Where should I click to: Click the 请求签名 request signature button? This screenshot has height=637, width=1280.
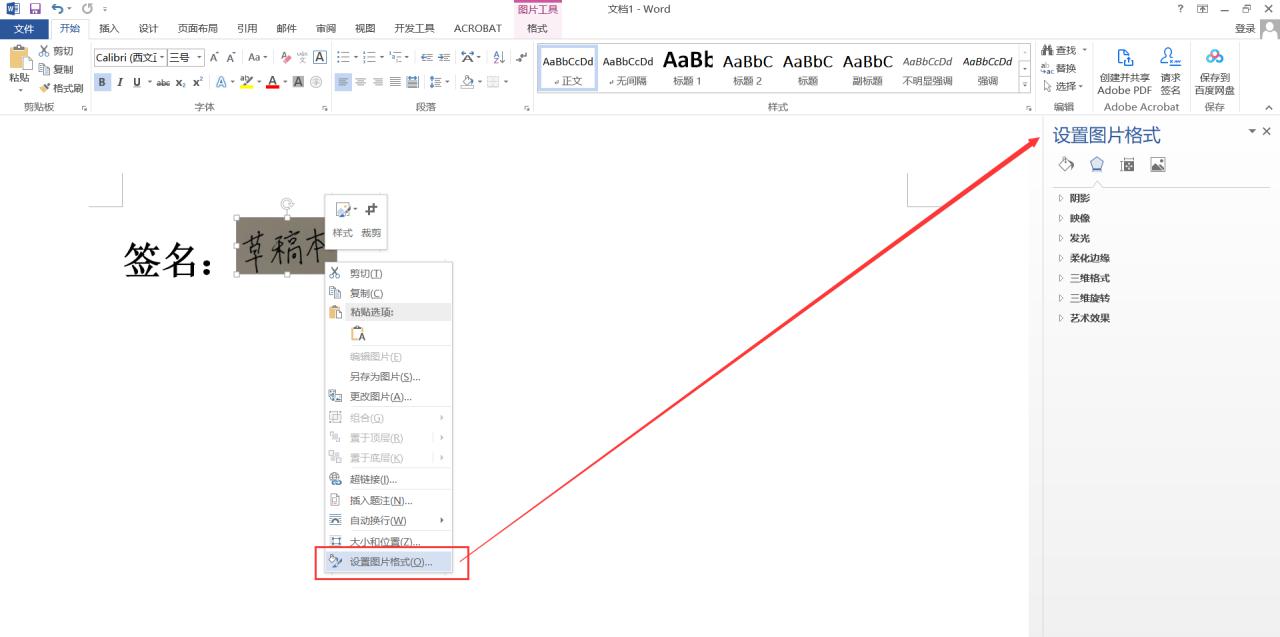point(1170,71)
